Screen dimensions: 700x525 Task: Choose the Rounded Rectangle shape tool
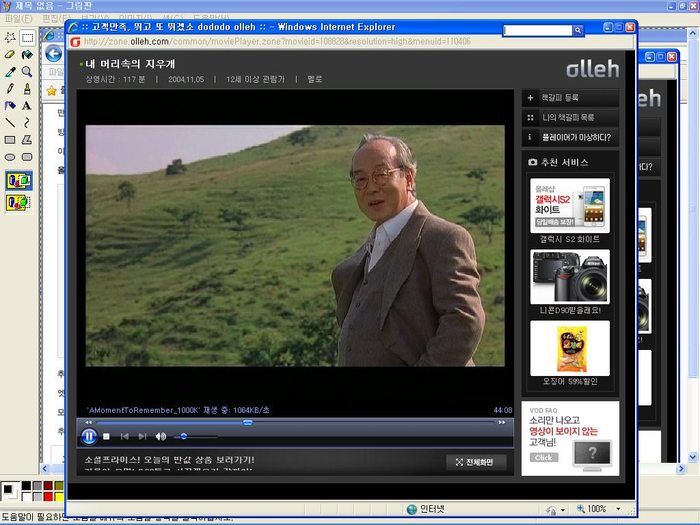point(27,157)
